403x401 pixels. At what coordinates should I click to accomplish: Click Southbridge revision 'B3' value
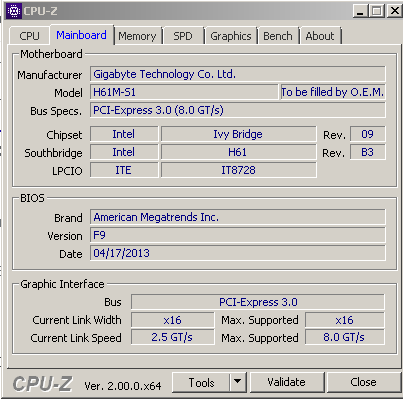click(368, 152)
